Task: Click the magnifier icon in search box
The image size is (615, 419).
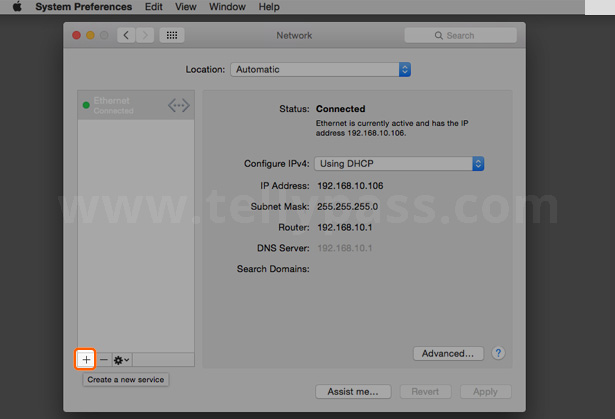Action: click(x=439, y=35)
